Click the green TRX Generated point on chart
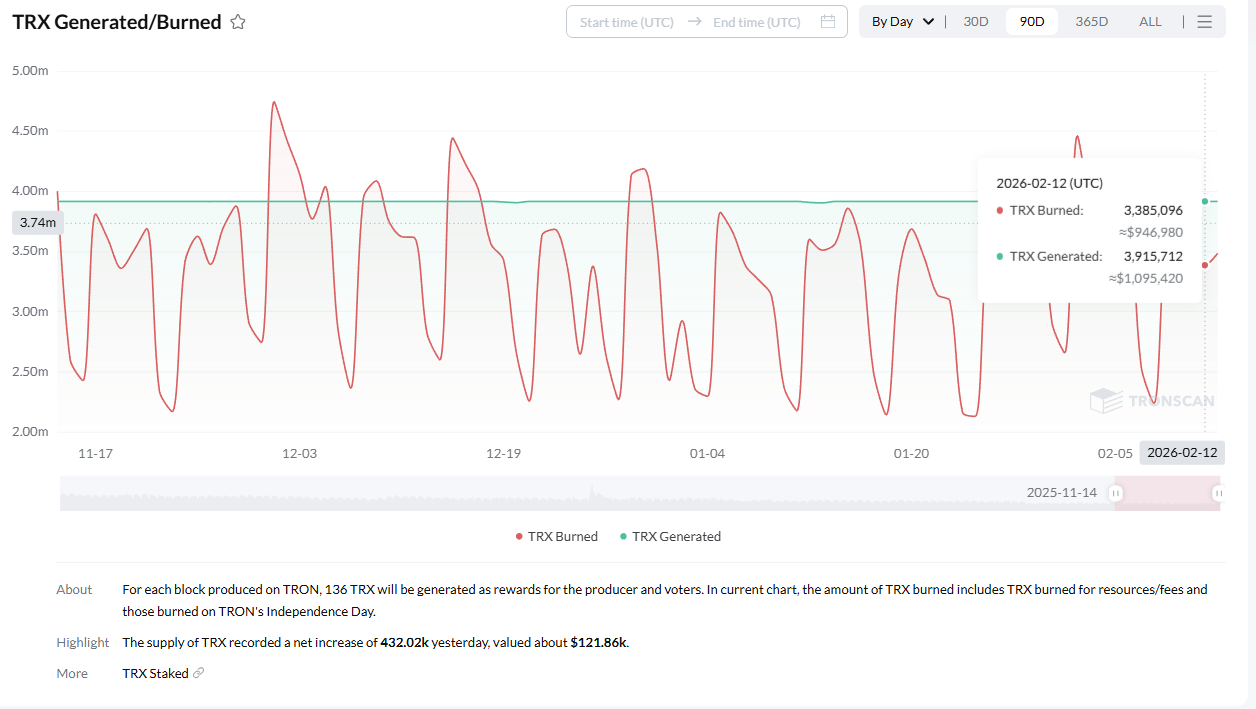 pos(1204,201)
